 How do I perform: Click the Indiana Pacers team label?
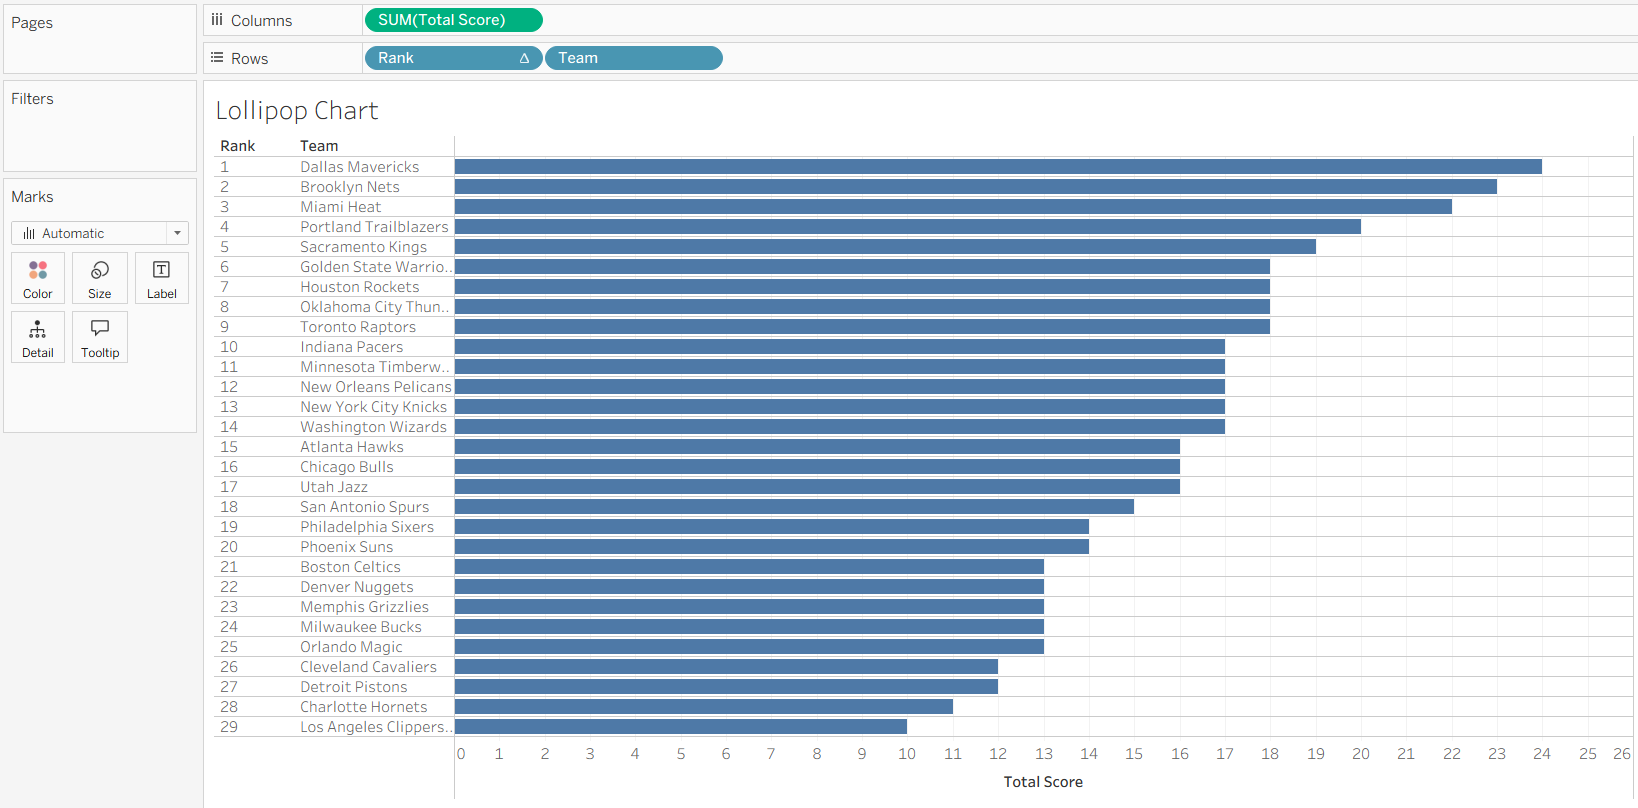pos(352,347)
